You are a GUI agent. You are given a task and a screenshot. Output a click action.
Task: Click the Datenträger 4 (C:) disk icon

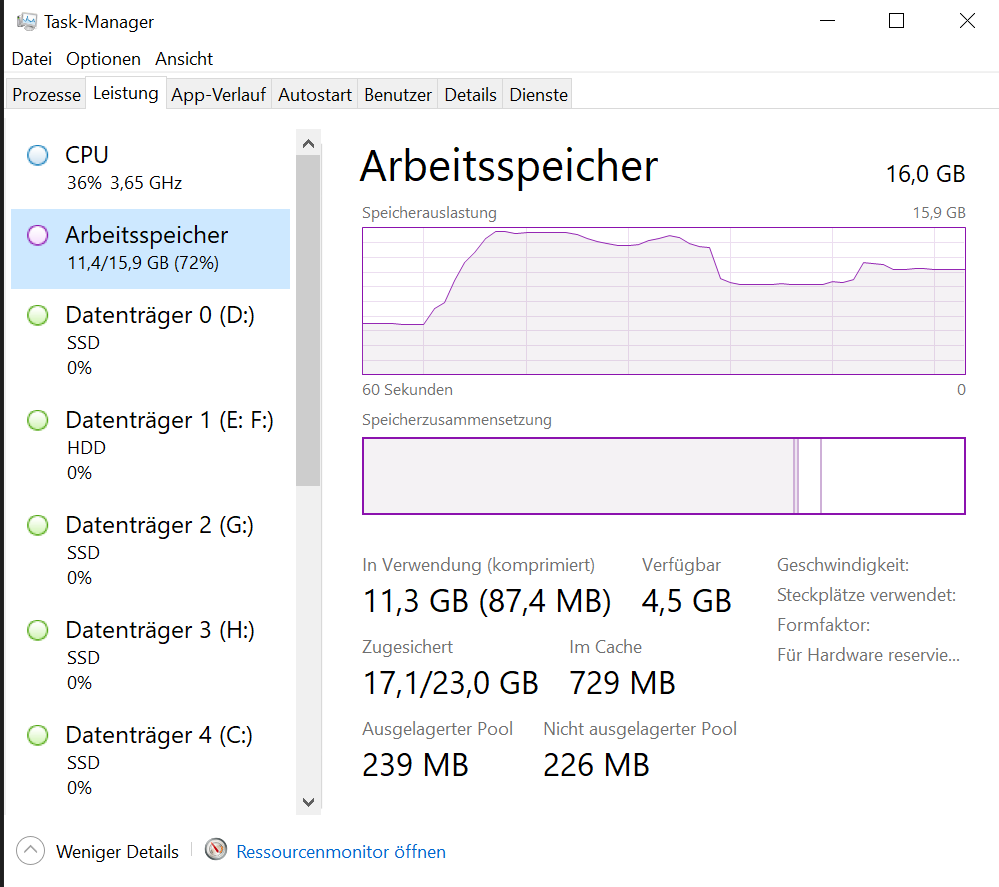coord(37,735)
